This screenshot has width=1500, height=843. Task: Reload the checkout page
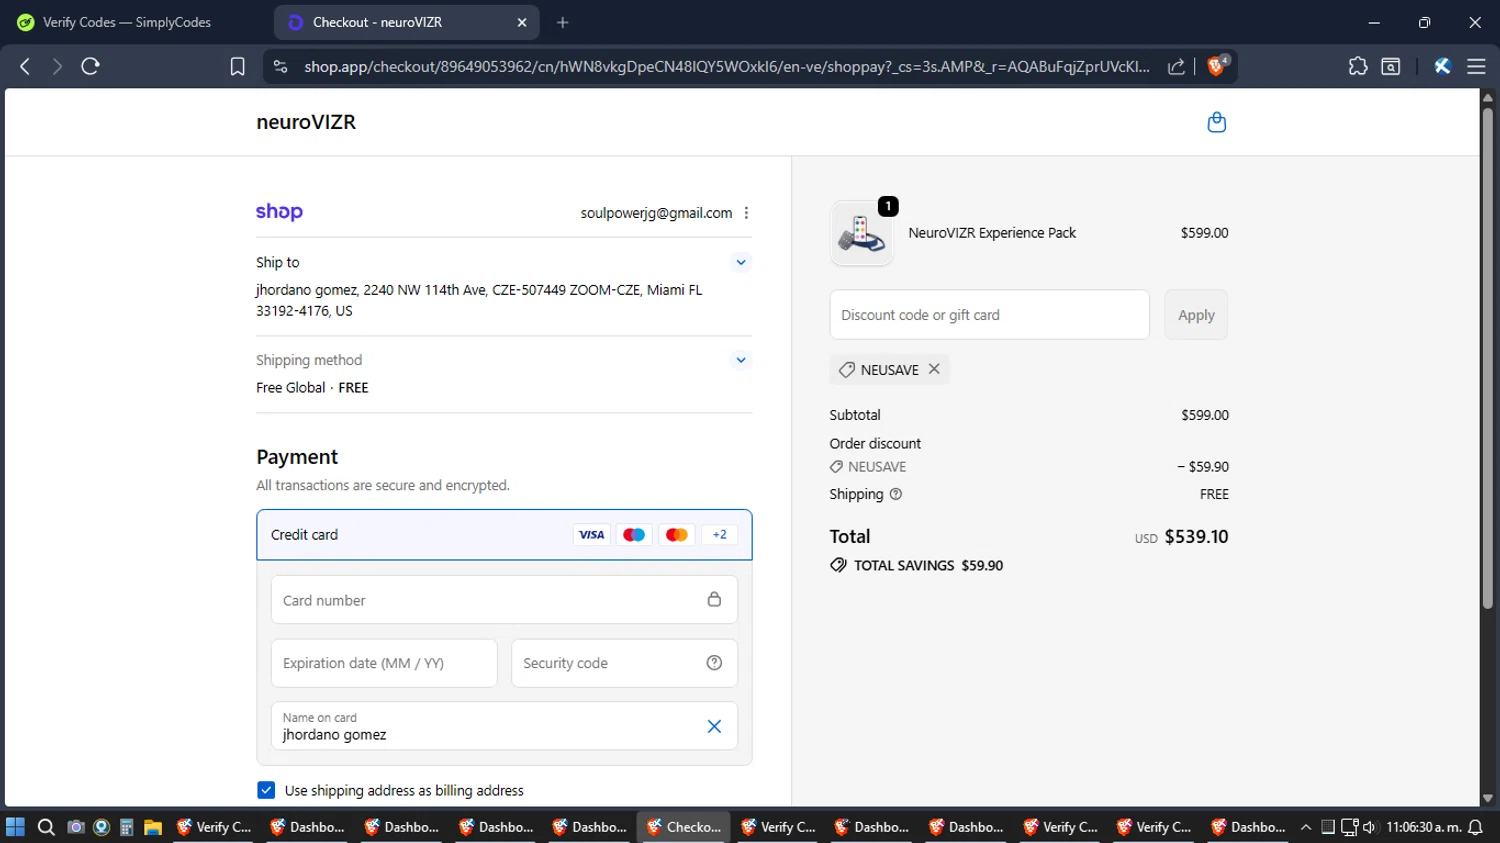coord(90,66)
